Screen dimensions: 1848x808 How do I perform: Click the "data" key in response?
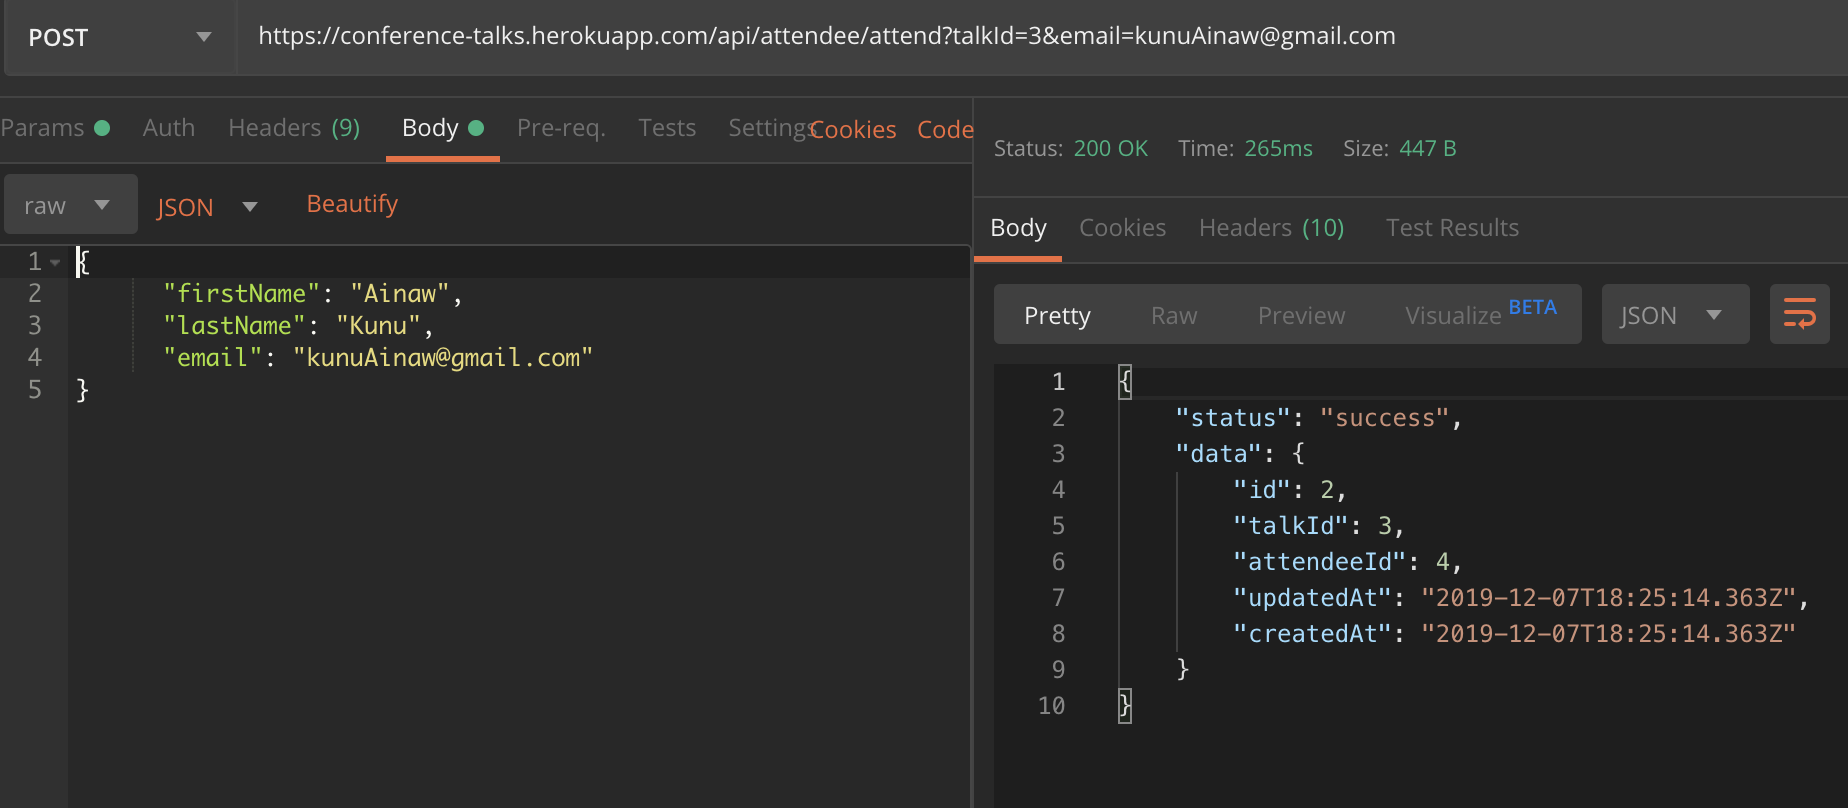pyautogui.click(x=1218, y=454)
